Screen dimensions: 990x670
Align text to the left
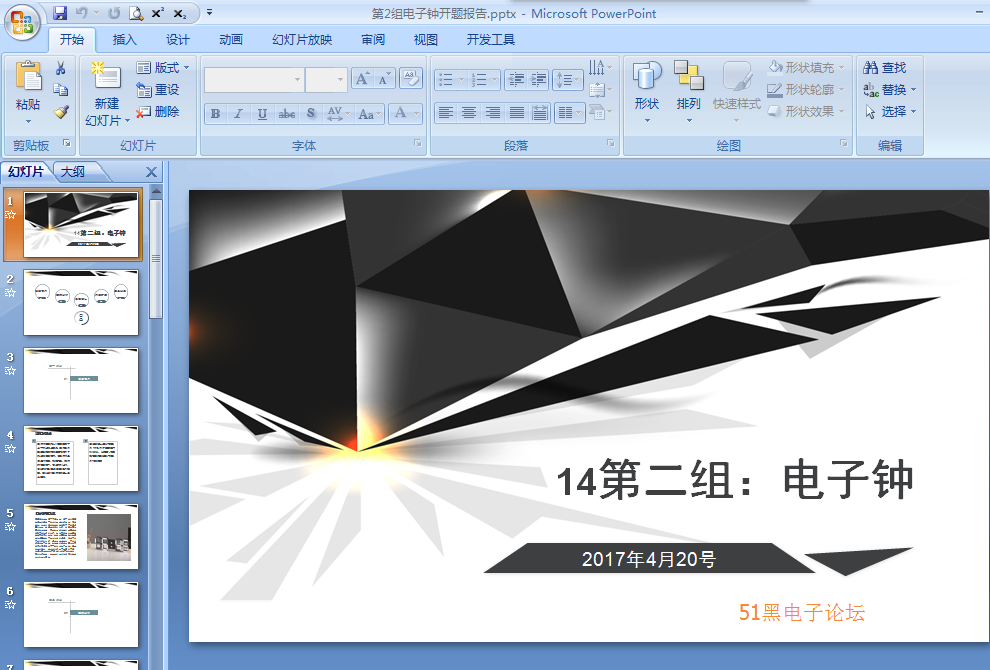click(x=446, y=113)
